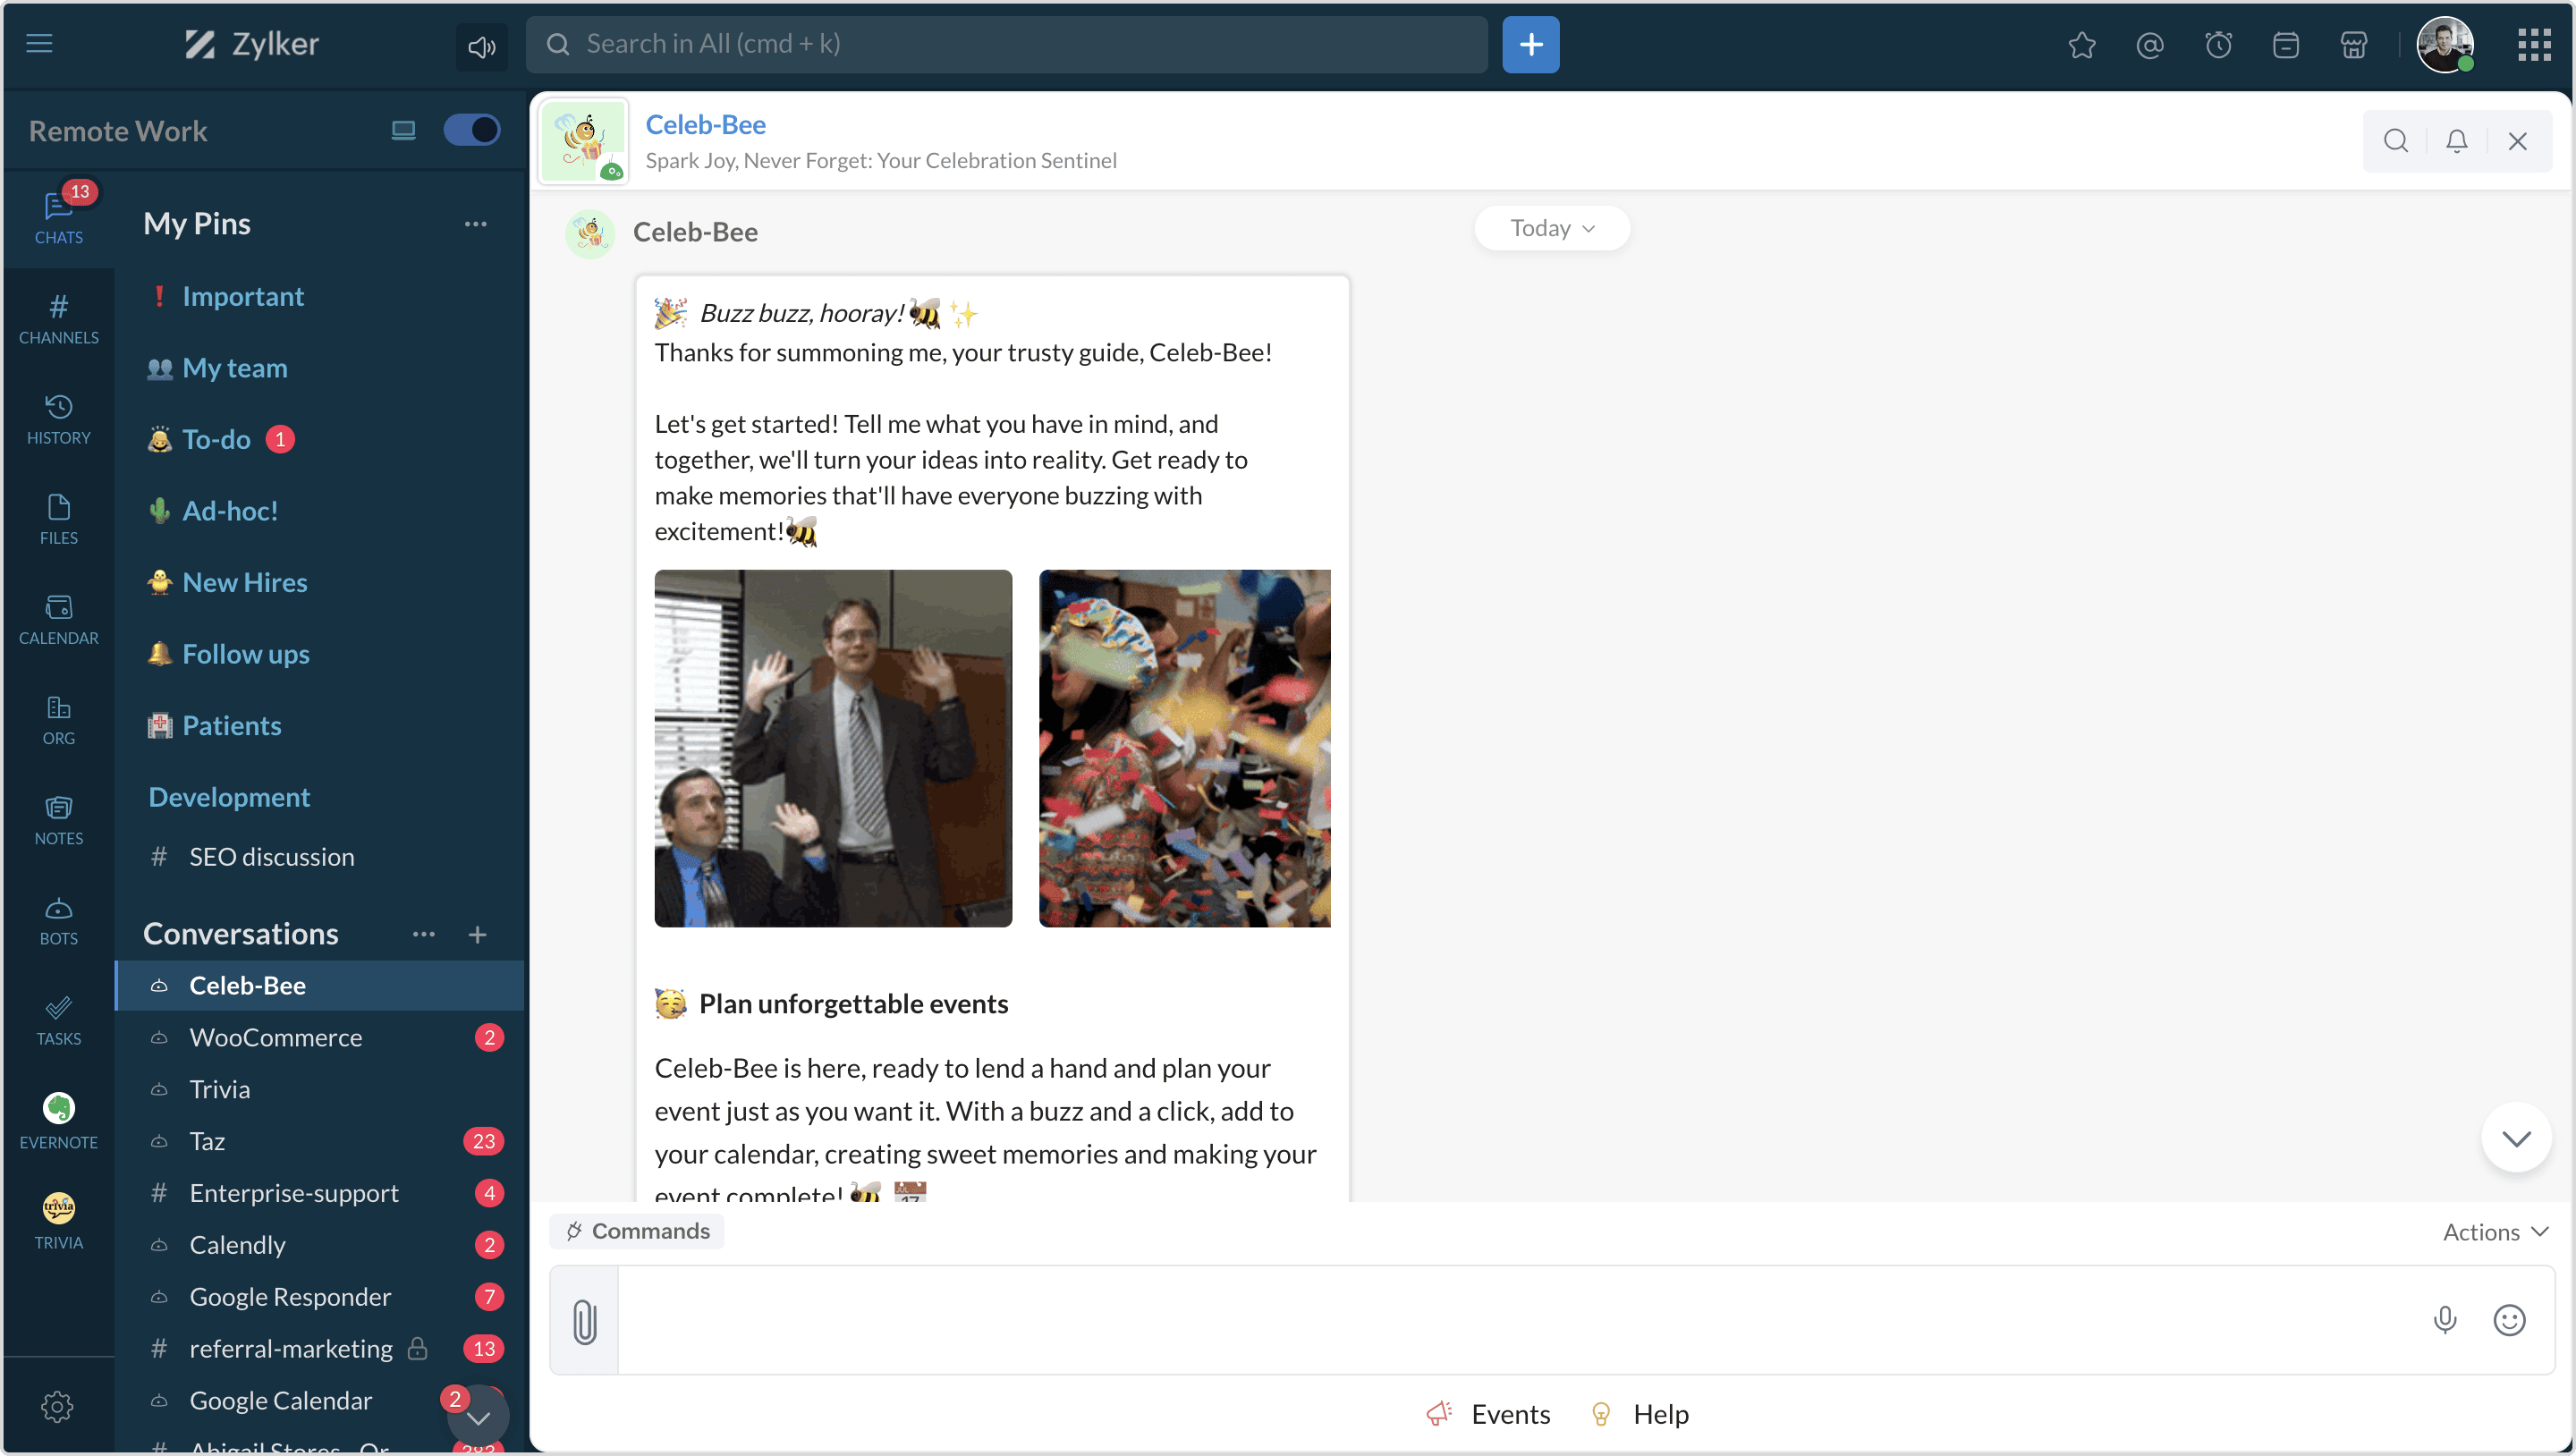Open My Pins more options
This screenshot has width=2576, height=1456.
click(476, 224)
